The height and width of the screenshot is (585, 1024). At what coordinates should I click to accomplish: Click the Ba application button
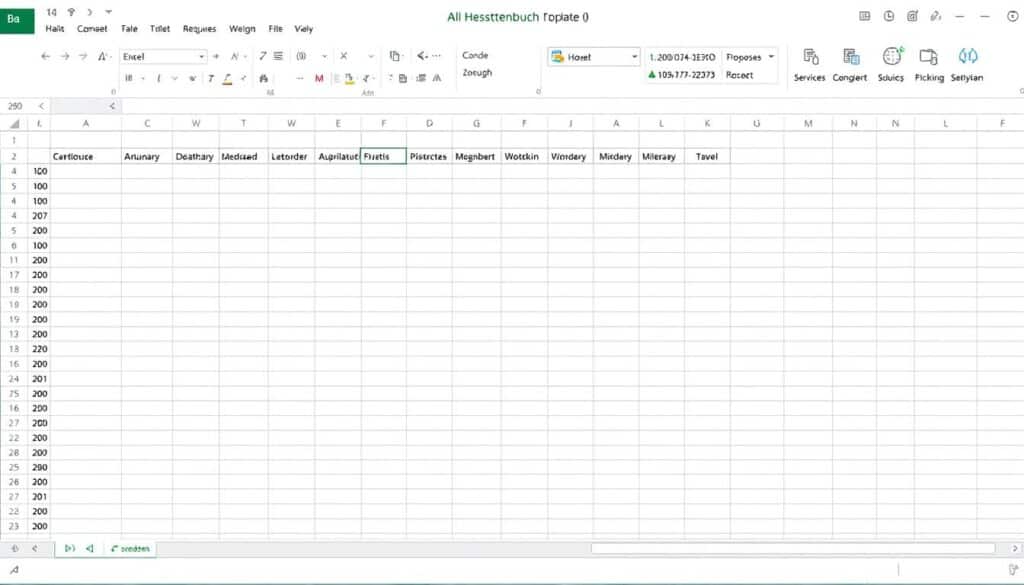[17, 19]
